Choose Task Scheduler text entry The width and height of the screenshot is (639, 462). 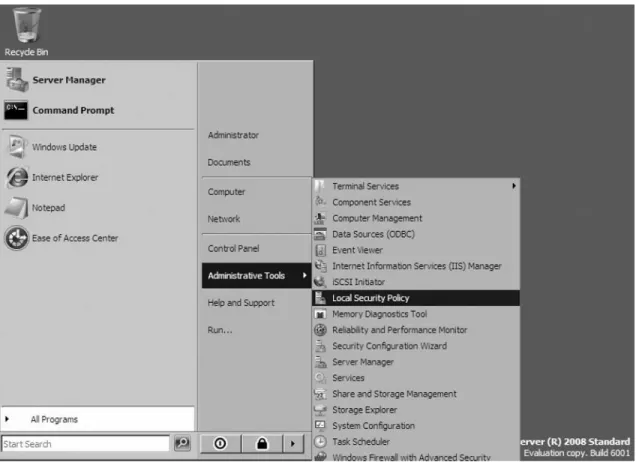coord(361,442)
